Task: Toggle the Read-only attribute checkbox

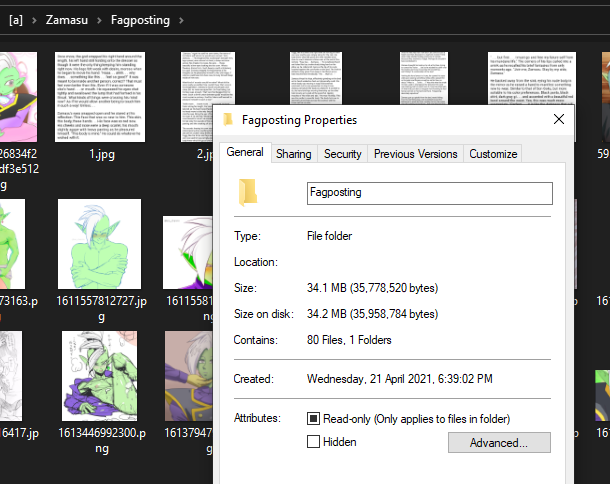Action: (313, 419)
